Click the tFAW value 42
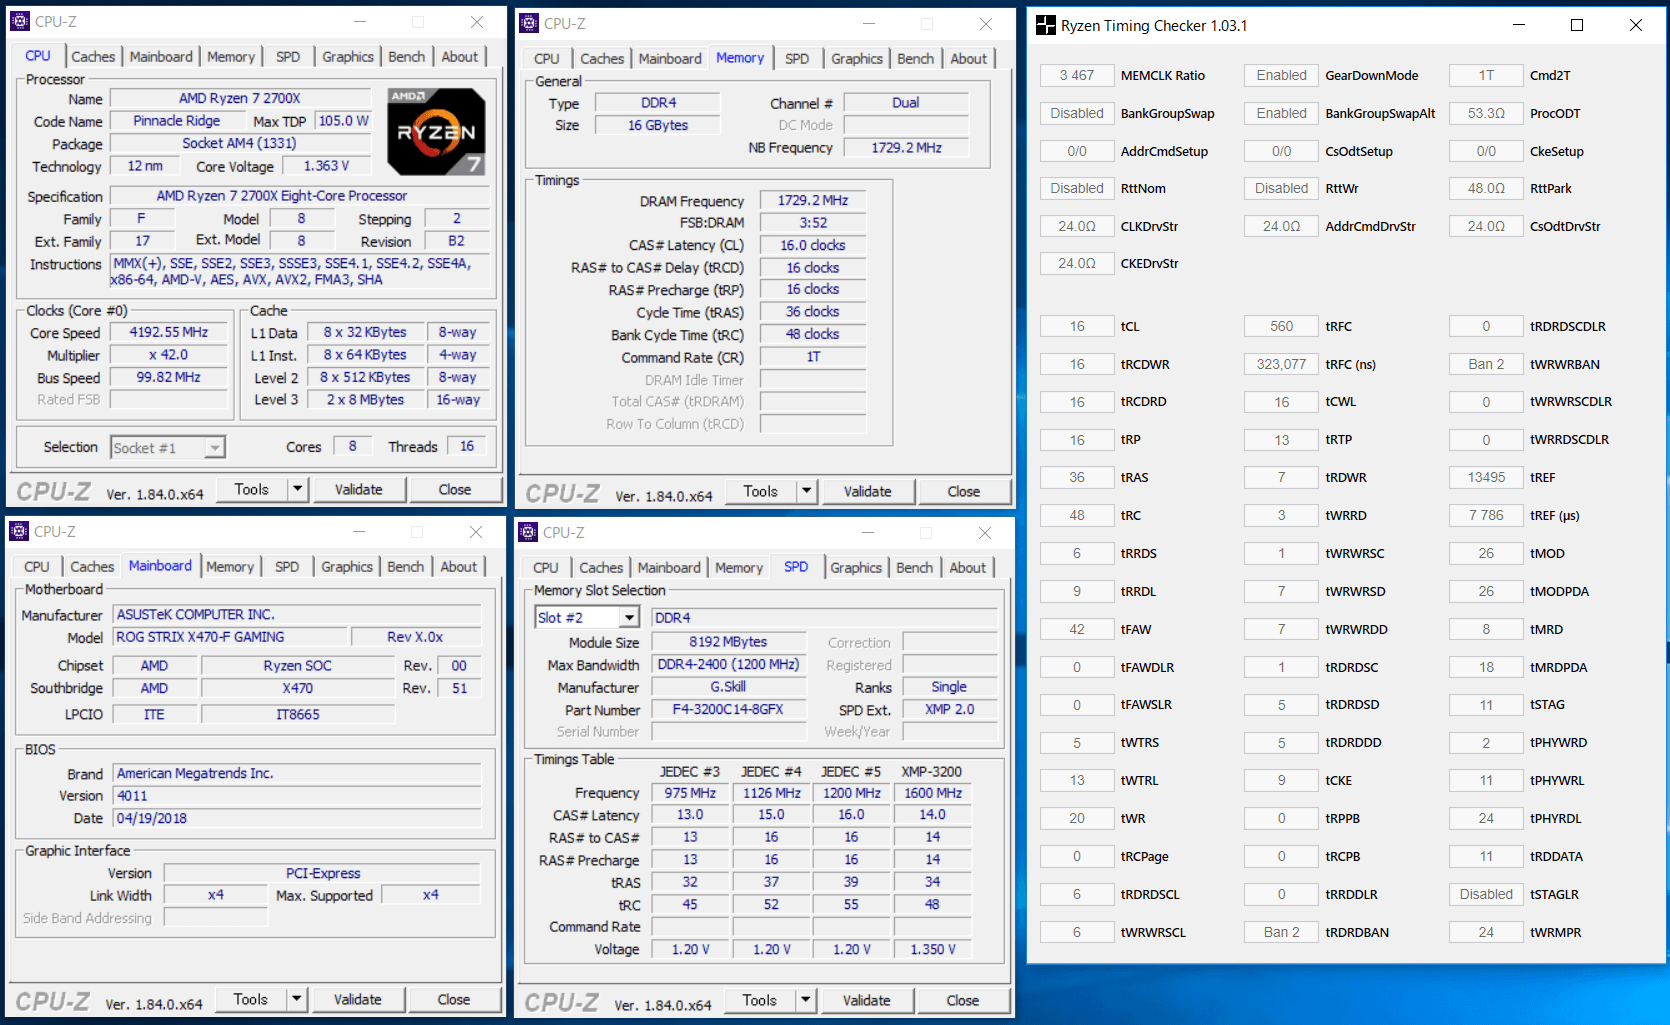This screenshot has height=1025, width=1670. tap(1077, 629)
